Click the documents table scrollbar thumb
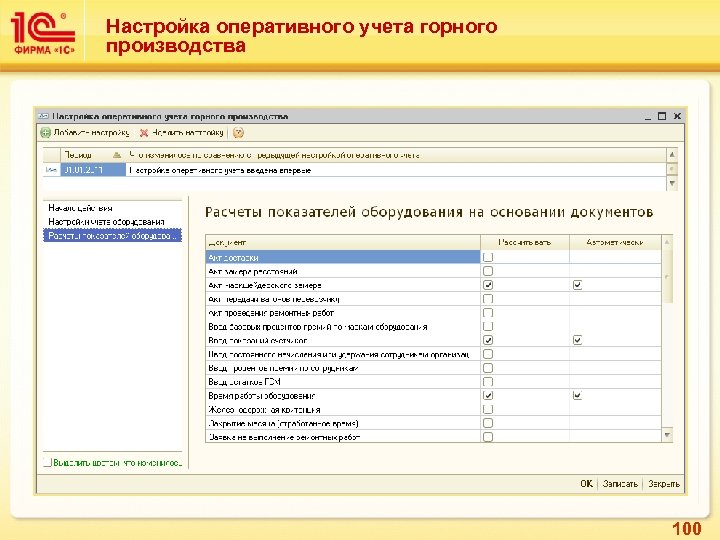Viewport: 720px width, 540px height. [x=667, y=277]
